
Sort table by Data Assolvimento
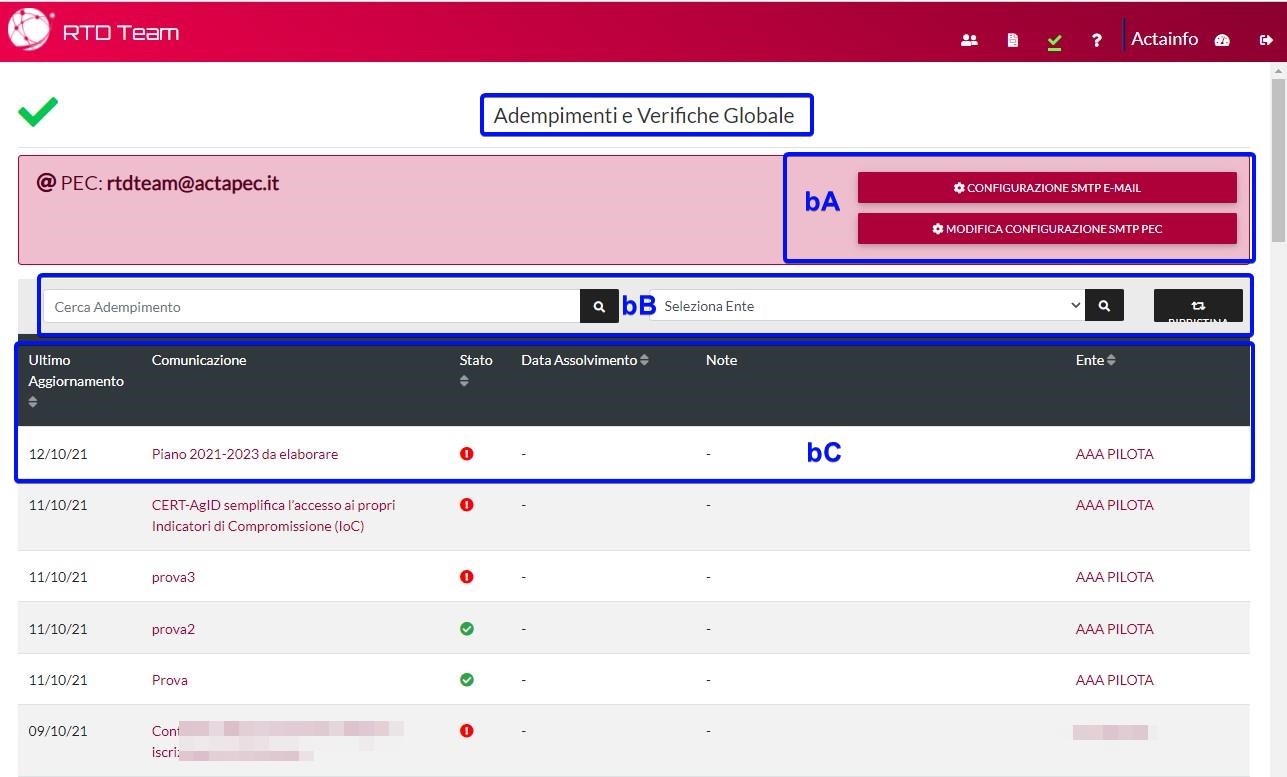644,360
